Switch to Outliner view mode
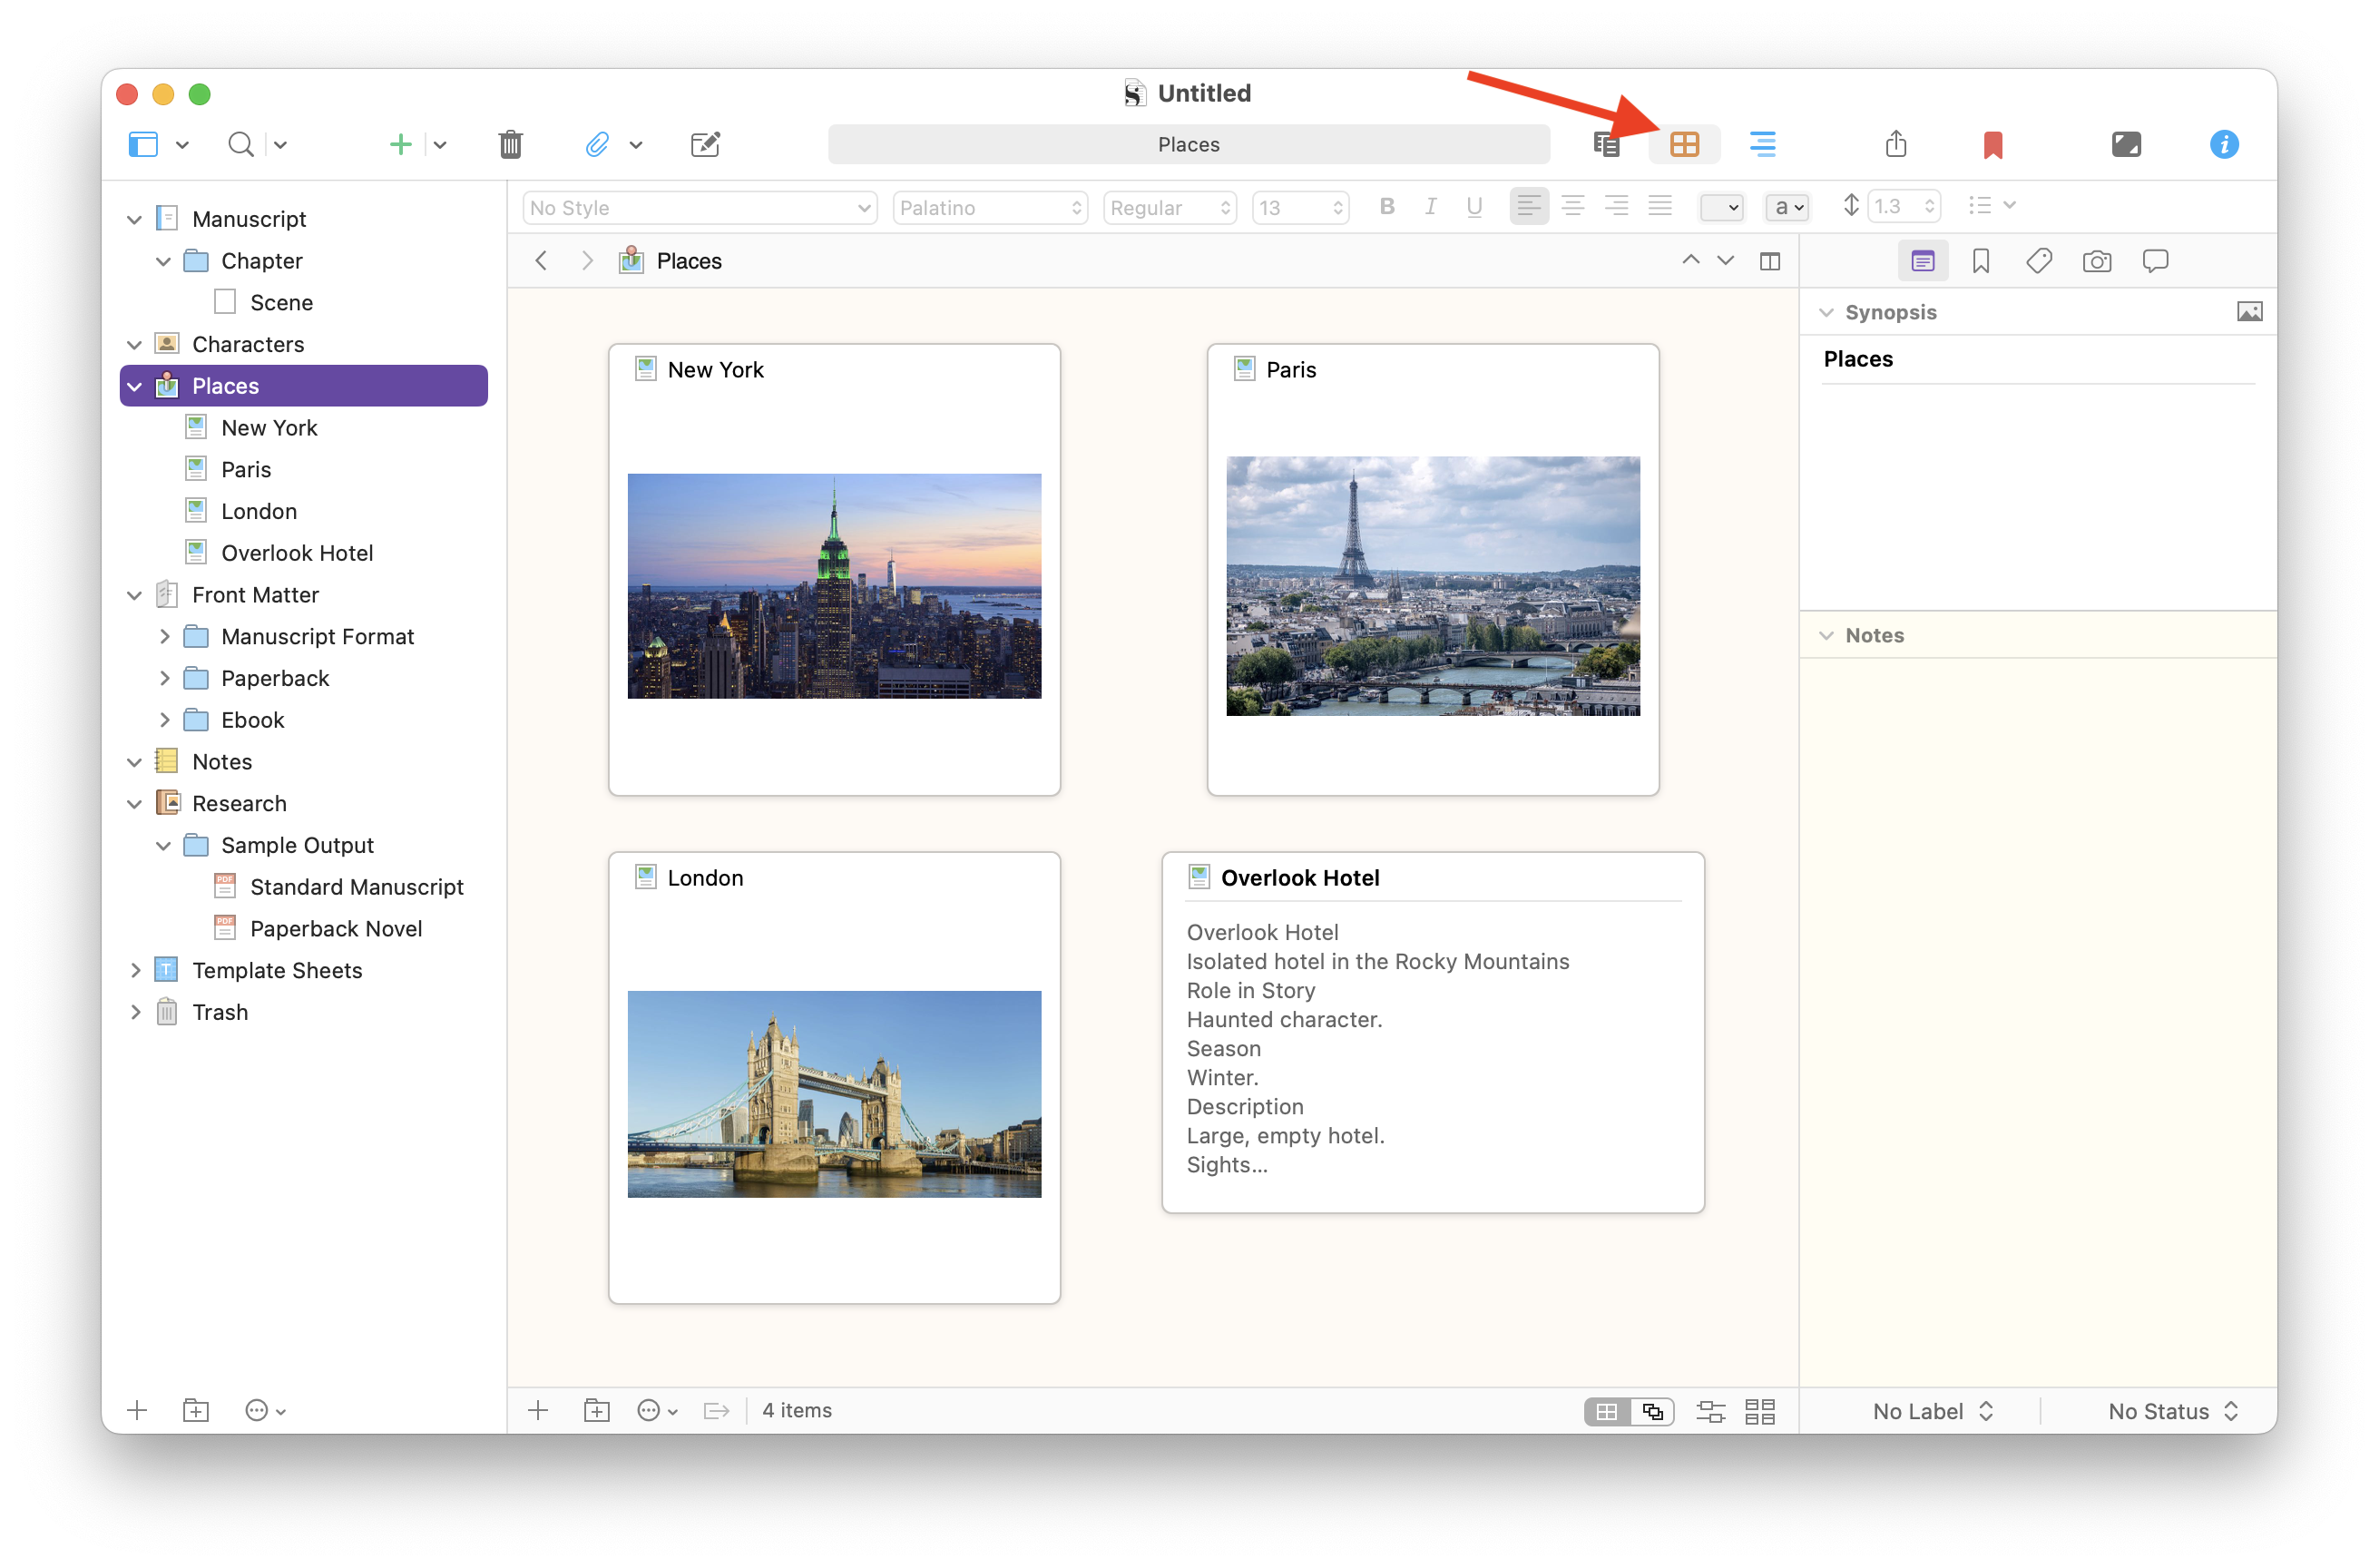This screenshot has width=2379, height=1568. [x=1762, y=144]
